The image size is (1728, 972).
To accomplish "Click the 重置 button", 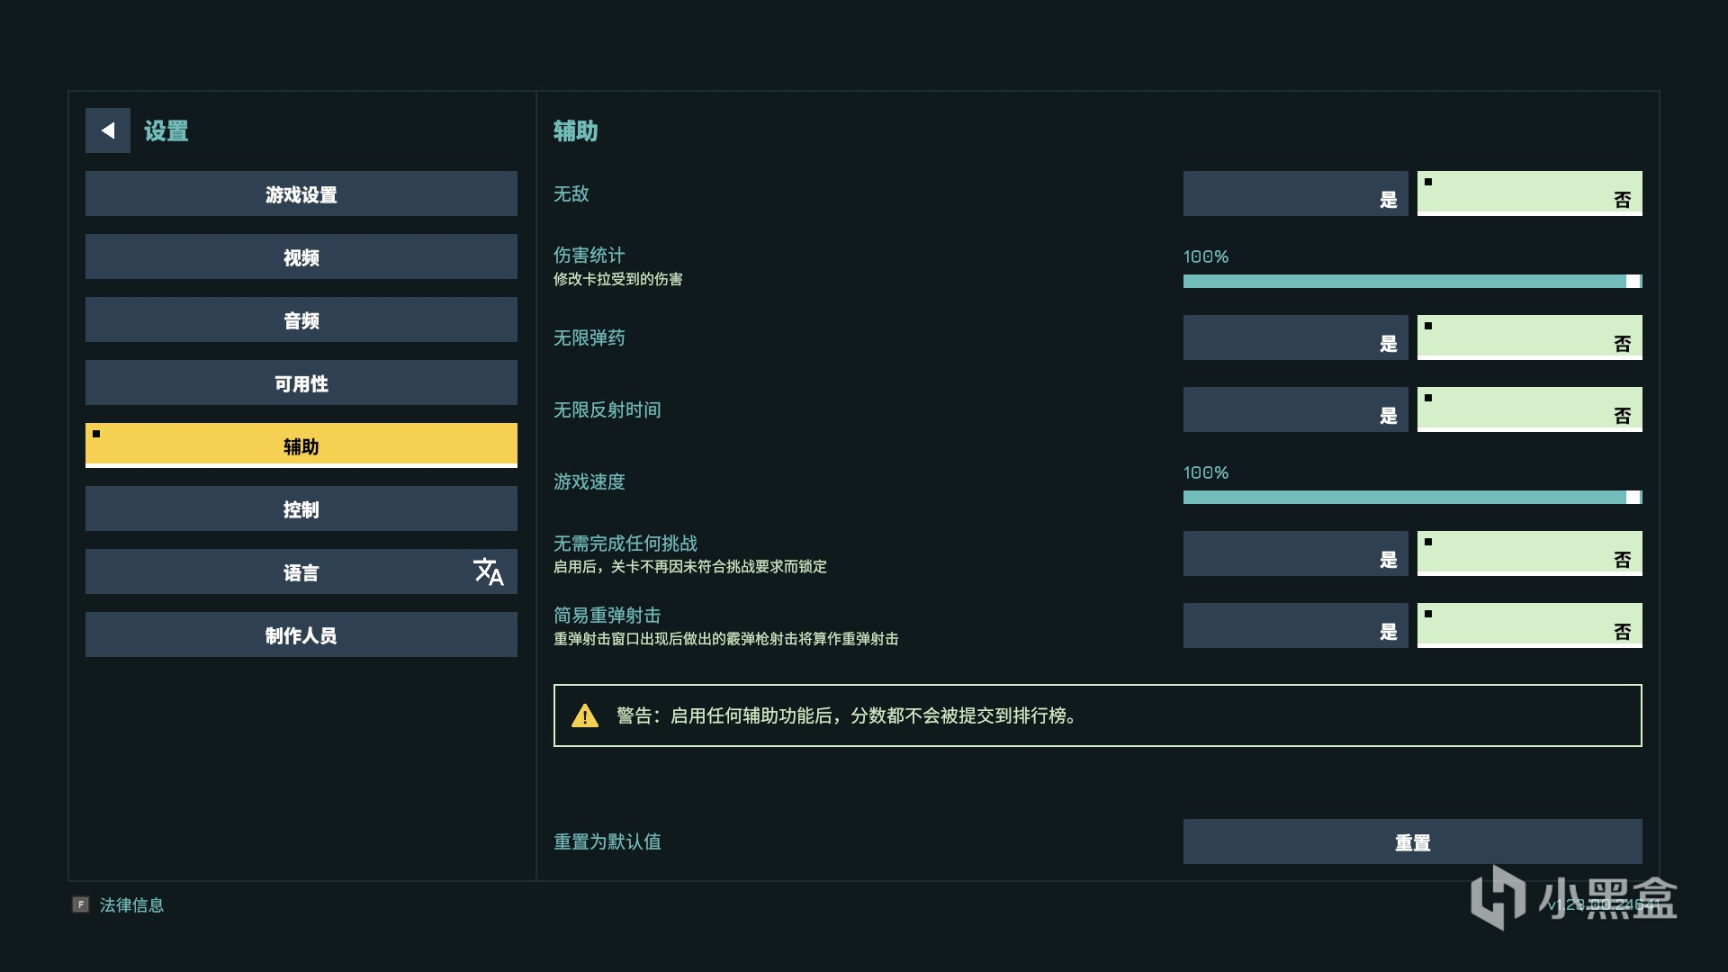I will coord(1412,842).
